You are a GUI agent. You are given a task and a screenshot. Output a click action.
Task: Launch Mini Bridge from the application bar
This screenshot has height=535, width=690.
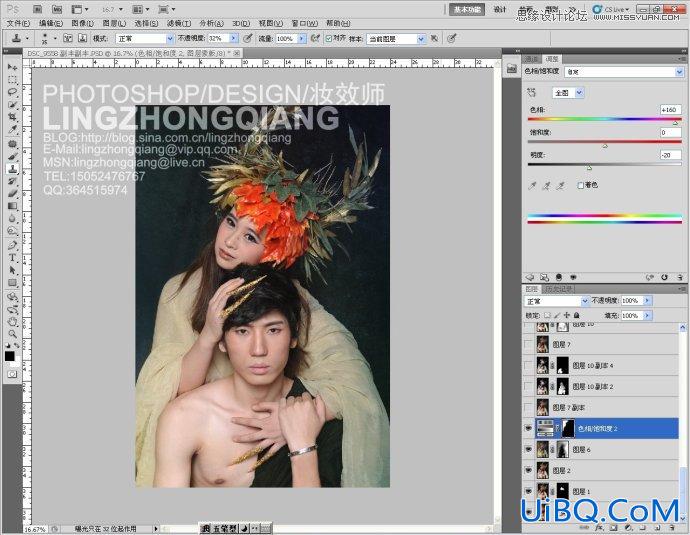point(57,9)
